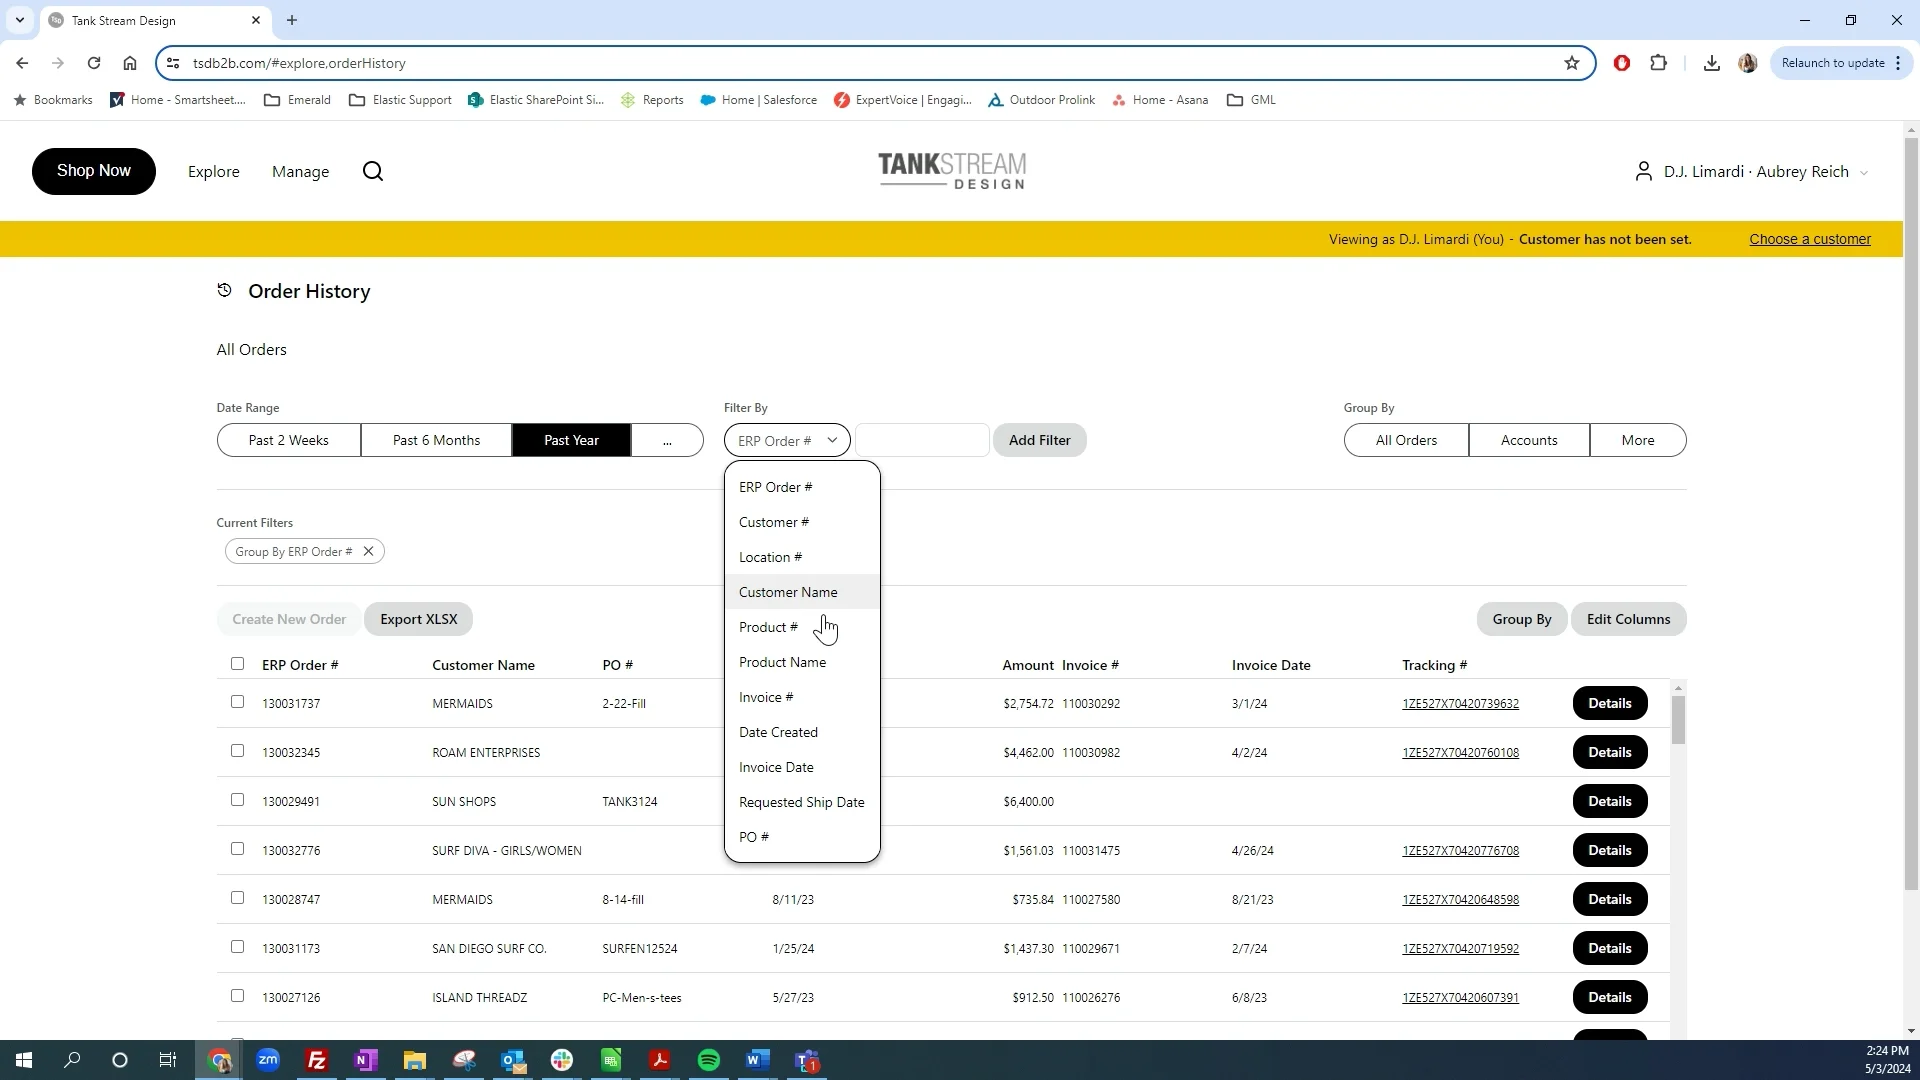The image size is (1920, 1080).
Task: Open the Explore navigation menu
Action: pyautogui.click(x=213, y=171)
